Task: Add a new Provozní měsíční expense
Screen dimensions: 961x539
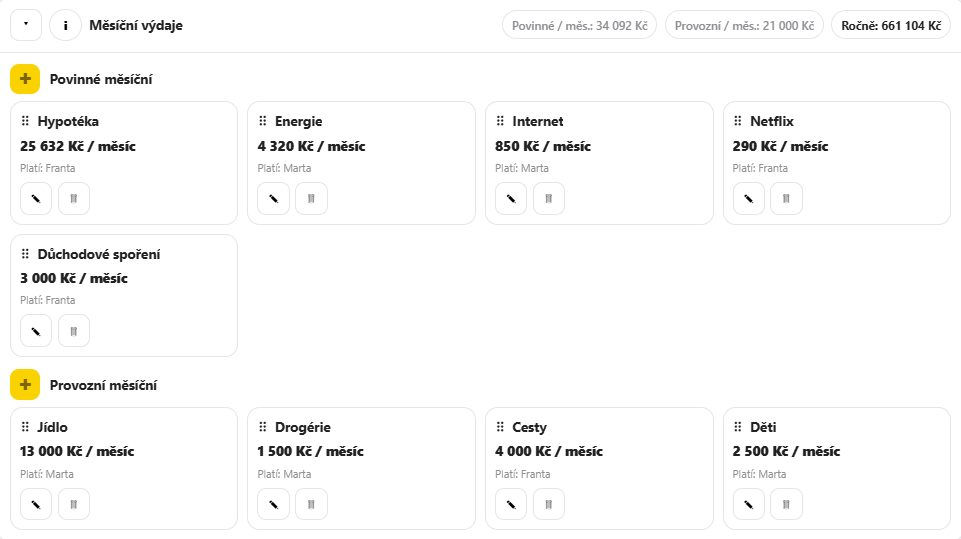Action: pyautogui.click(x=25, y=384)
